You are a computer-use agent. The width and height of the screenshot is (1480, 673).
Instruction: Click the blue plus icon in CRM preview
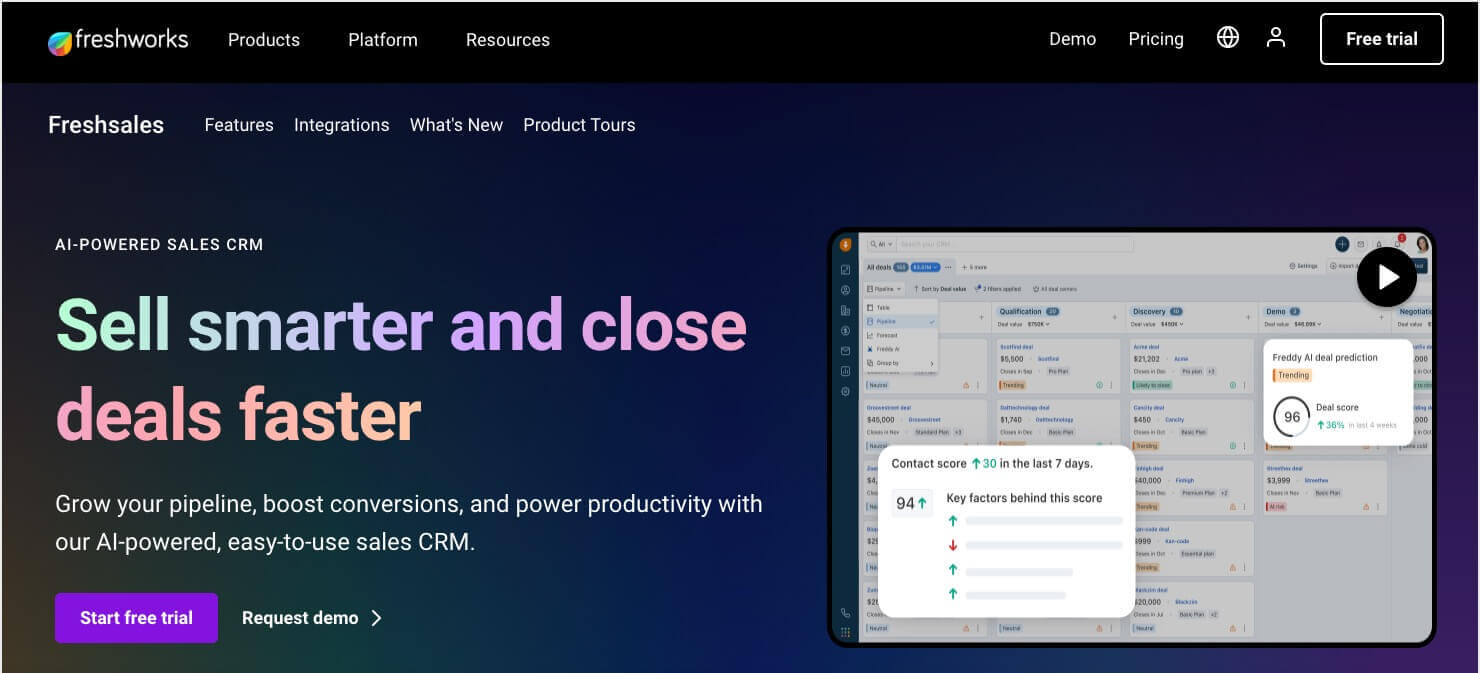coord(1342,244)
